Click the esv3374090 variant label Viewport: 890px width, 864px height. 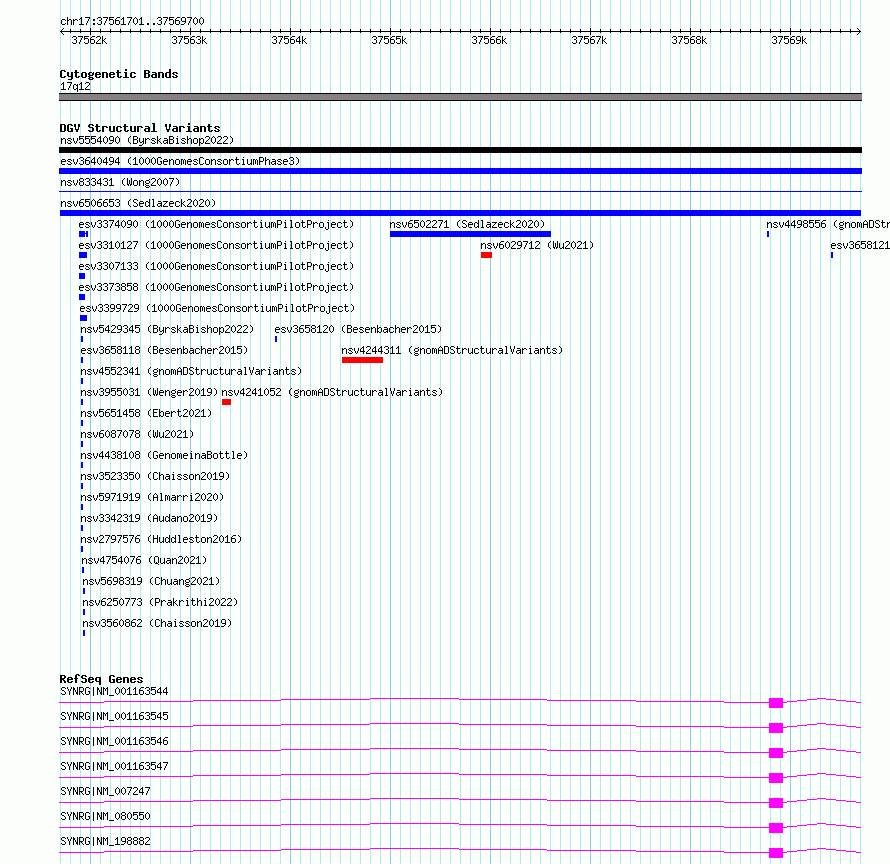216,224
